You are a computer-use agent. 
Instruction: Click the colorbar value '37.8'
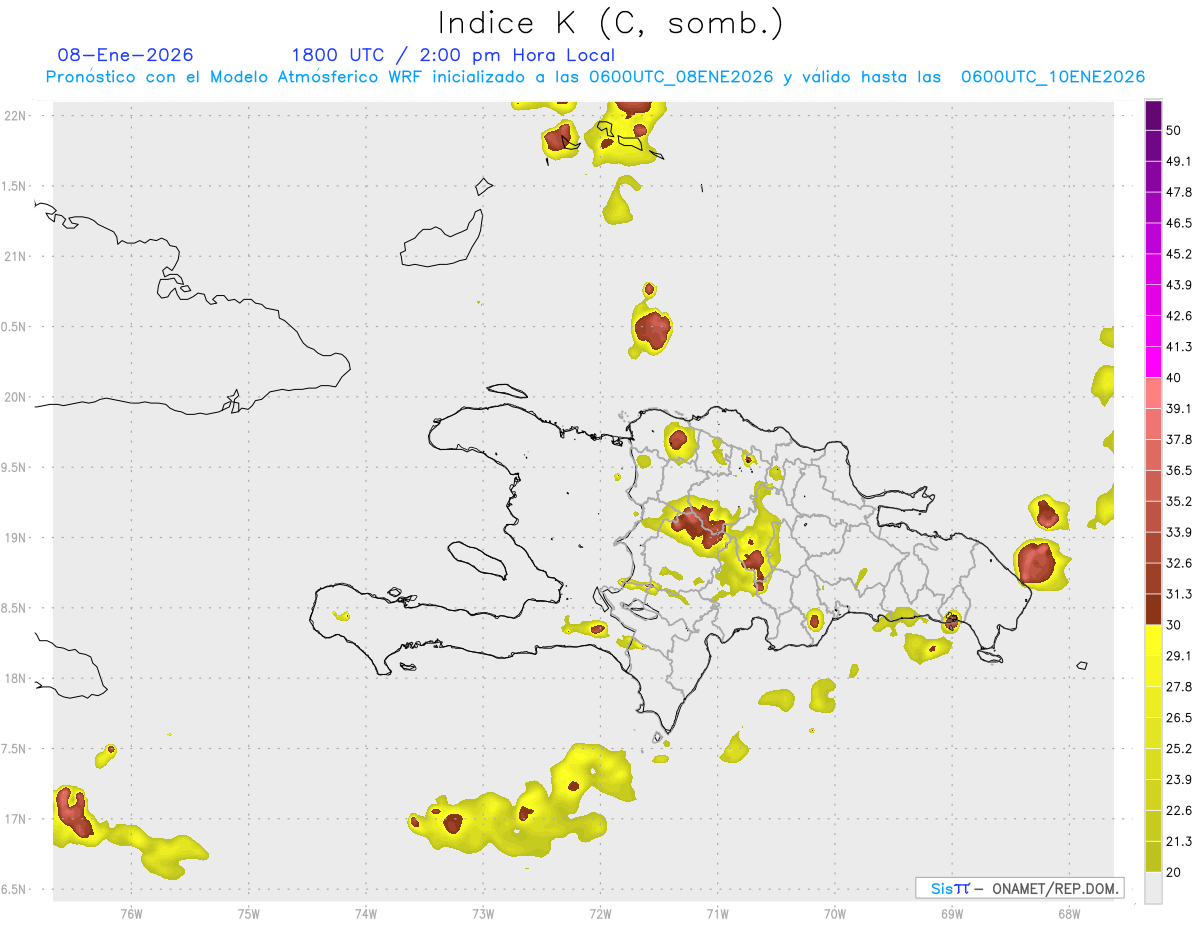click(1179, 440)
